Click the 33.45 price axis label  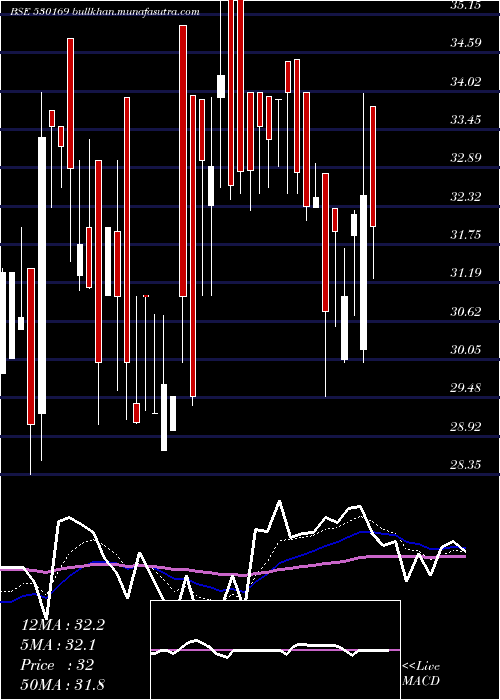coord(465,120)
